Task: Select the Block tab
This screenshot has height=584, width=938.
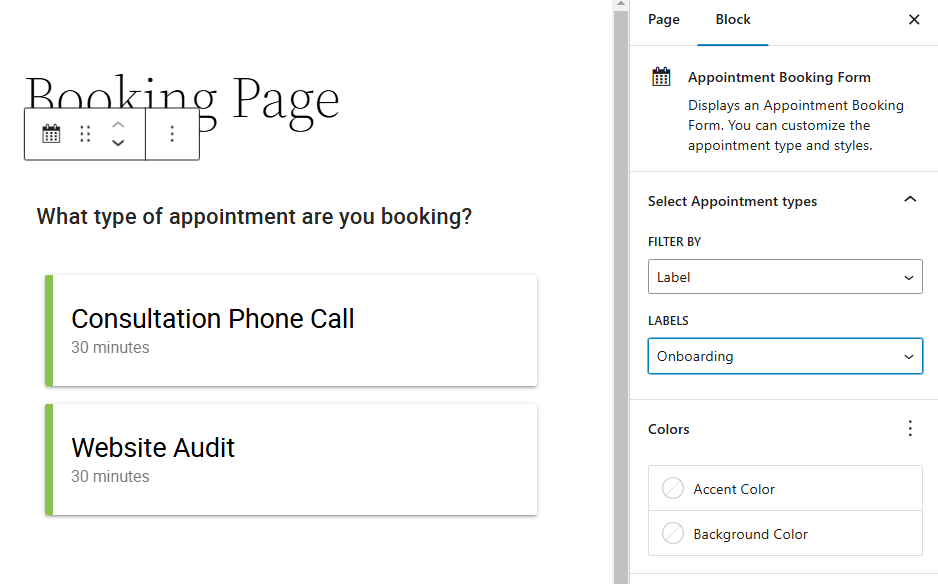Action: tap(733, 20)
